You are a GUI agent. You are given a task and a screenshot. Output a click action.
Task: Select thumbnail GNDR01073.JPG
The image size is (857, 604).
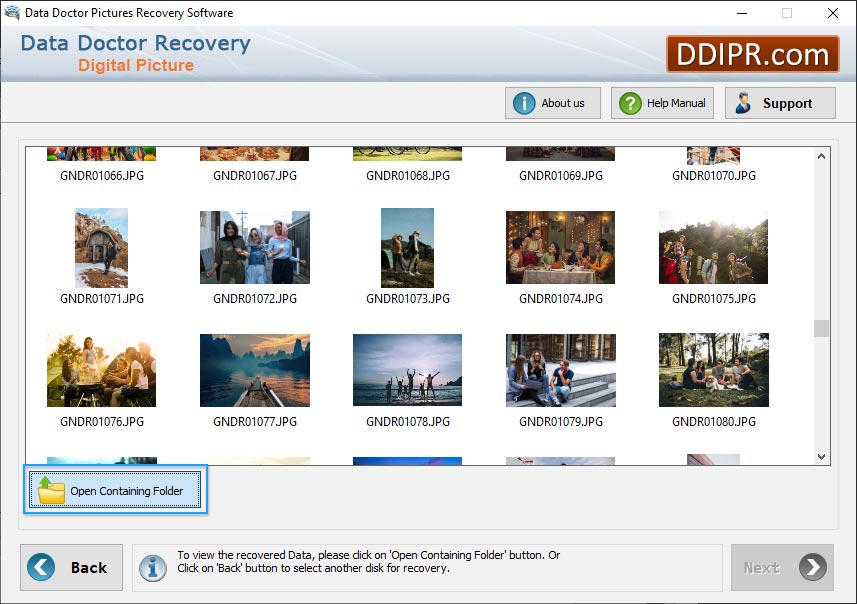coord(407,246)
